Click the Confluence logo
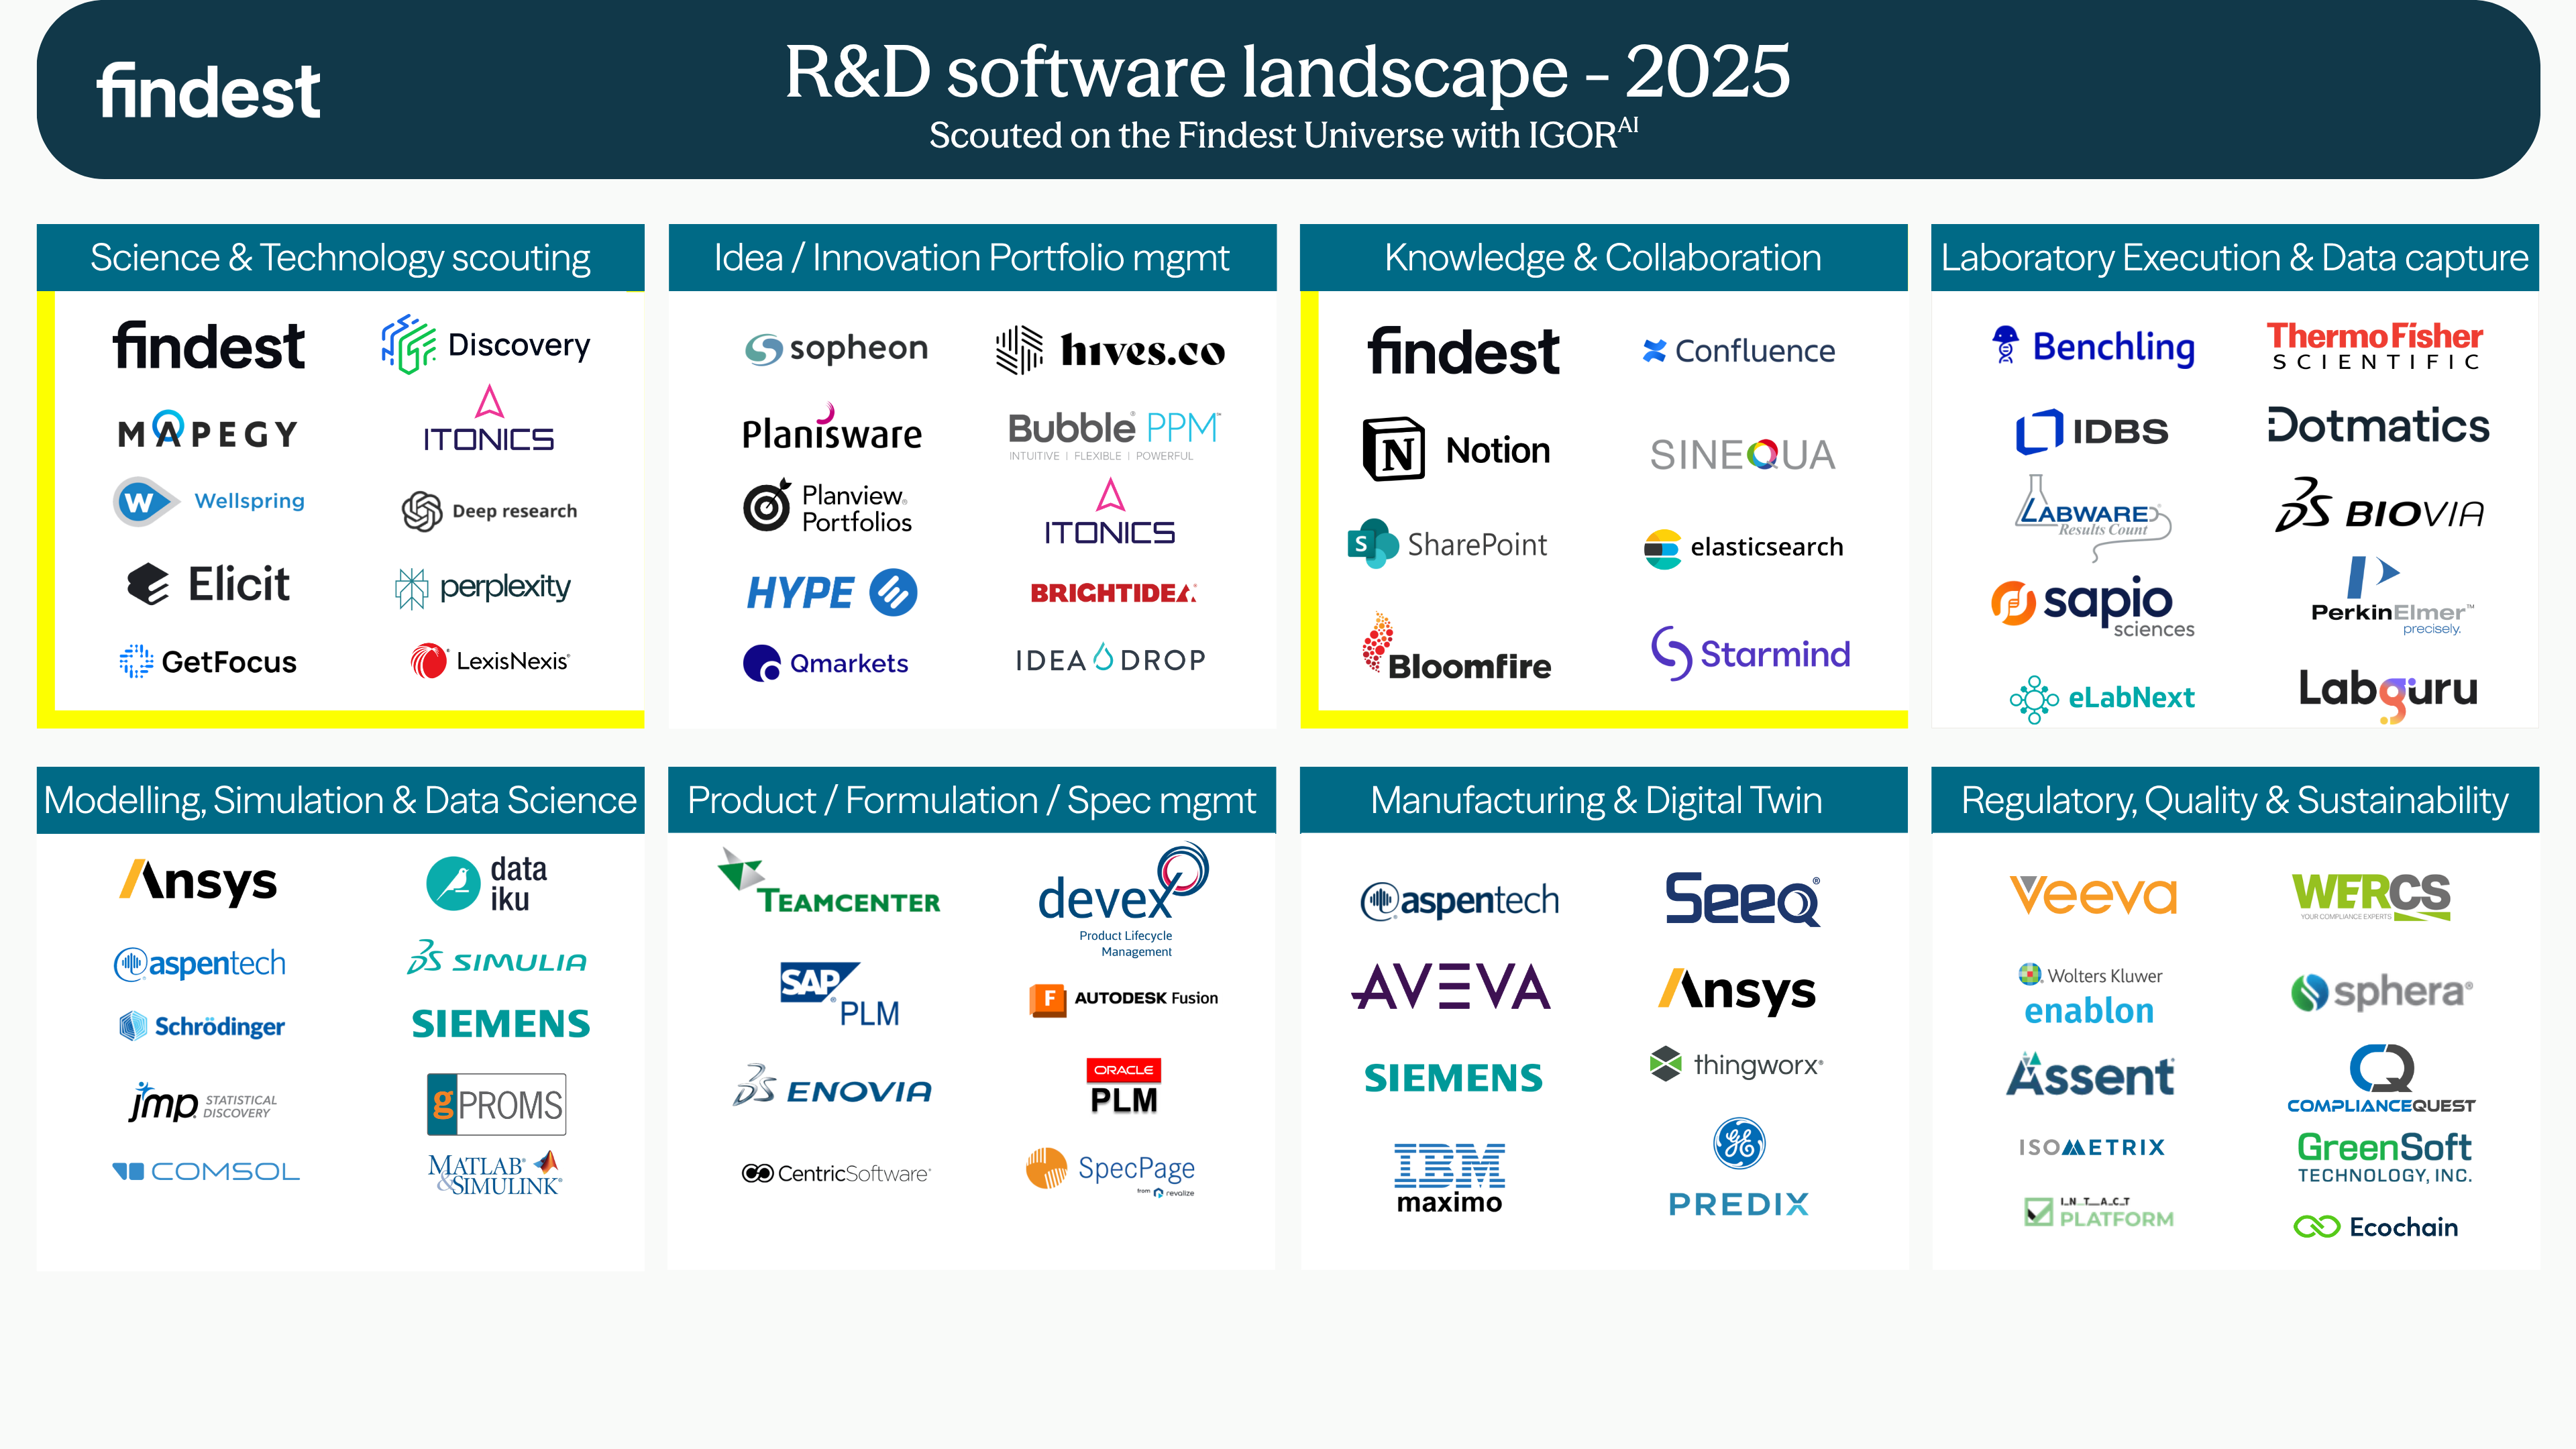This screenshot has height=1449, width=2576. coord(1739,351)
